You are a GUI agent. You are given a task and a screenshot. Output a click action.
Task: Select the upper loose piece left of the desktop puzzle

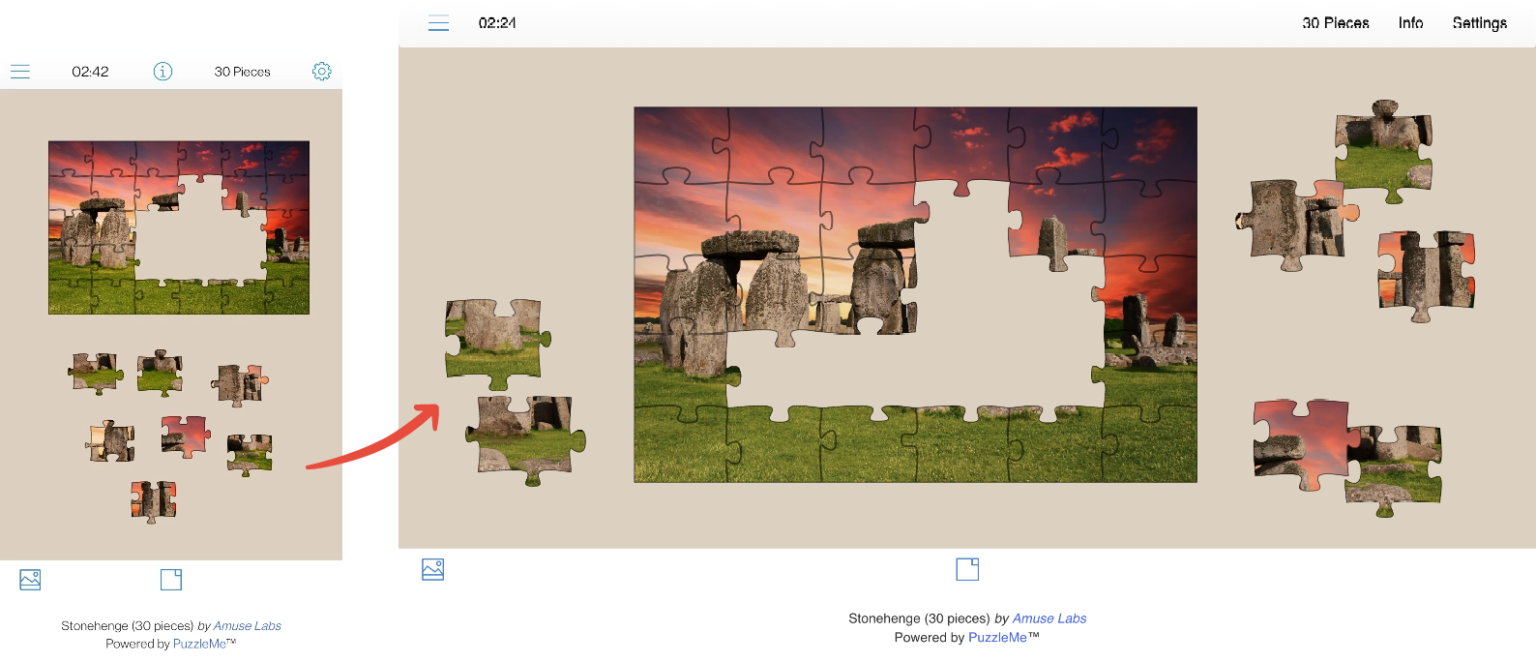(x=498, y=343)
